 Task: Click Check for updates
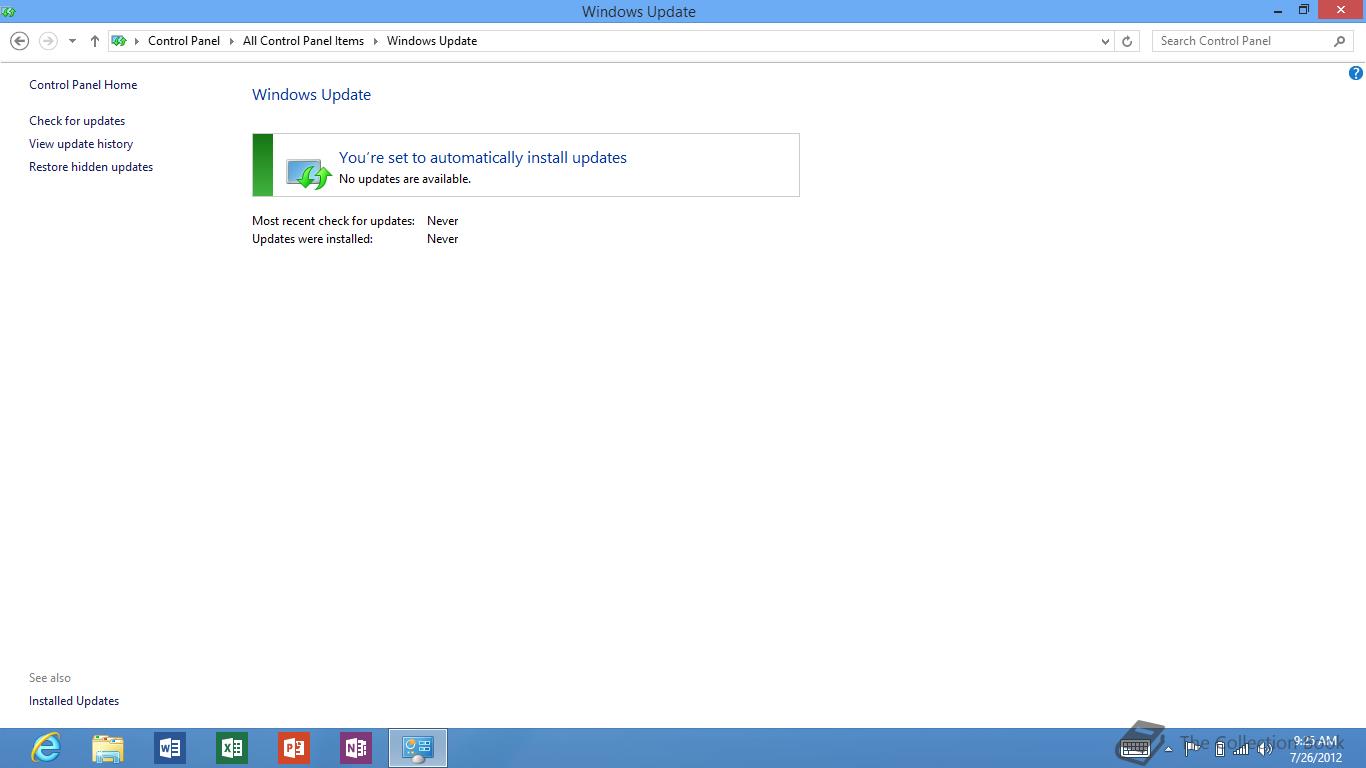[x=77, y=121]
